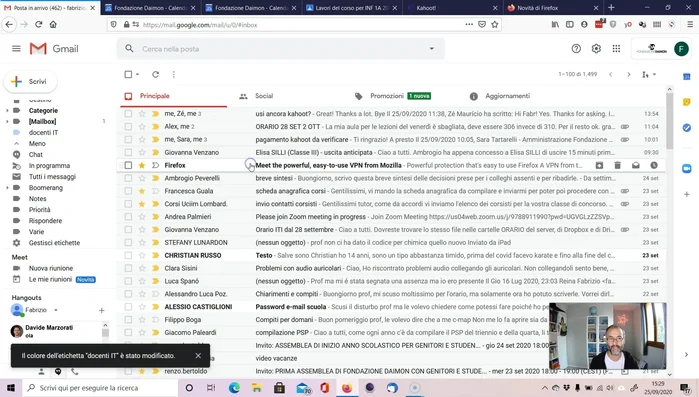
Task: Open Gmail support help icon
Action: point(576,49)
